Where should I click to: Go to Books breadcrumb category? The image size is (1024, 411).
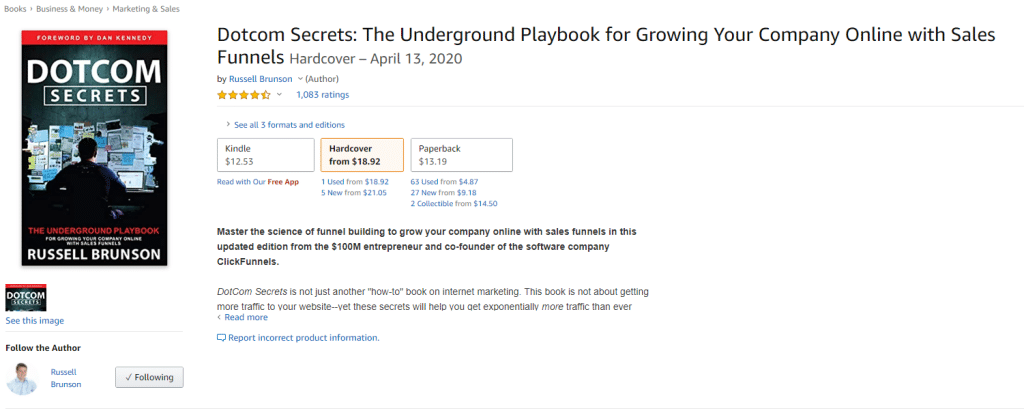13,10
